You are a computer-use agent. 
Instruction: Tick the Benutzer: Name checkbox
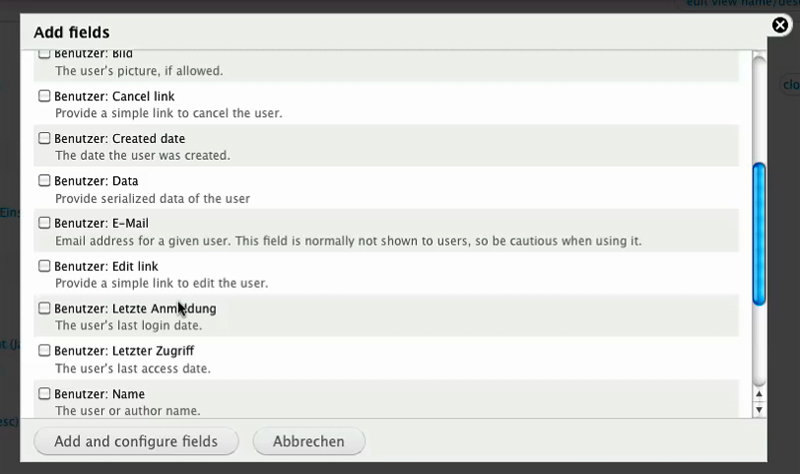[x=44, y=394]
